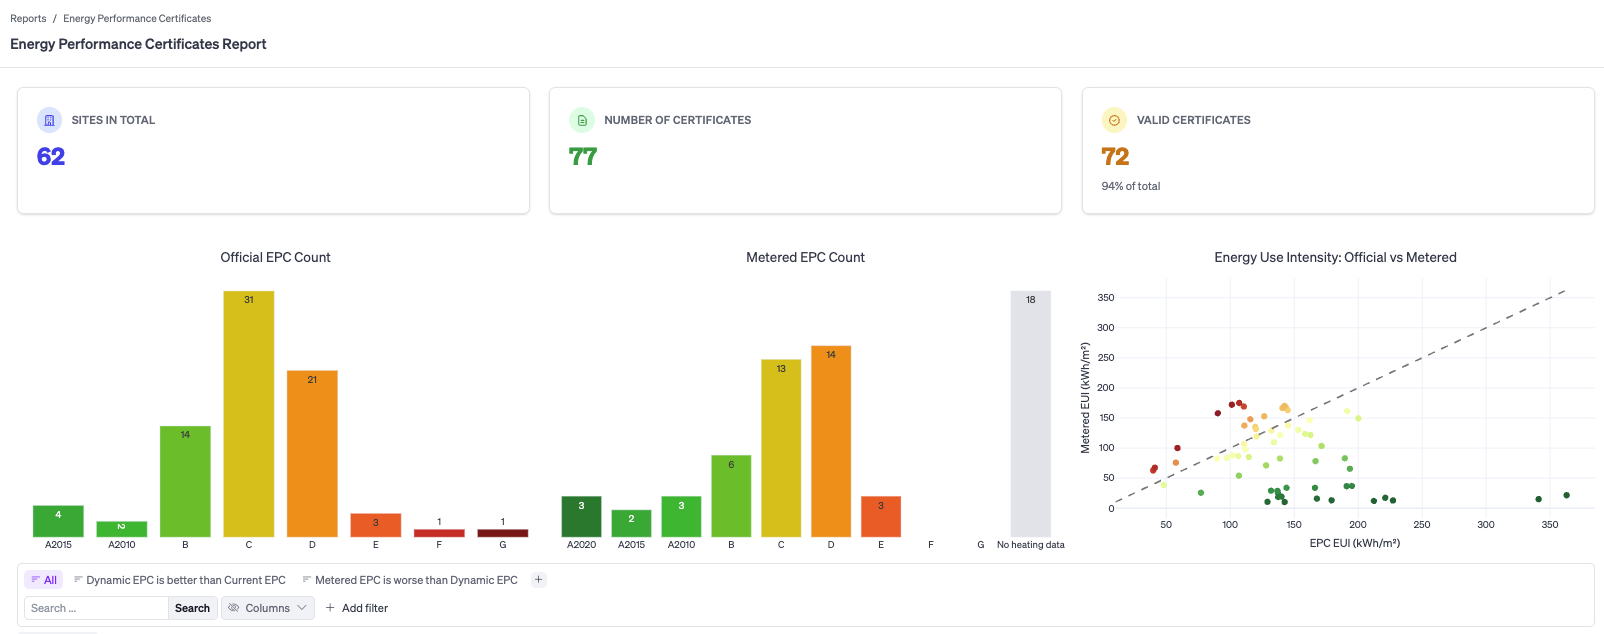This screenshot has height=634, width=1604.
Task: Open the Energy Performance Certificates breadcrumb link
Action: [x=137, y=18]
